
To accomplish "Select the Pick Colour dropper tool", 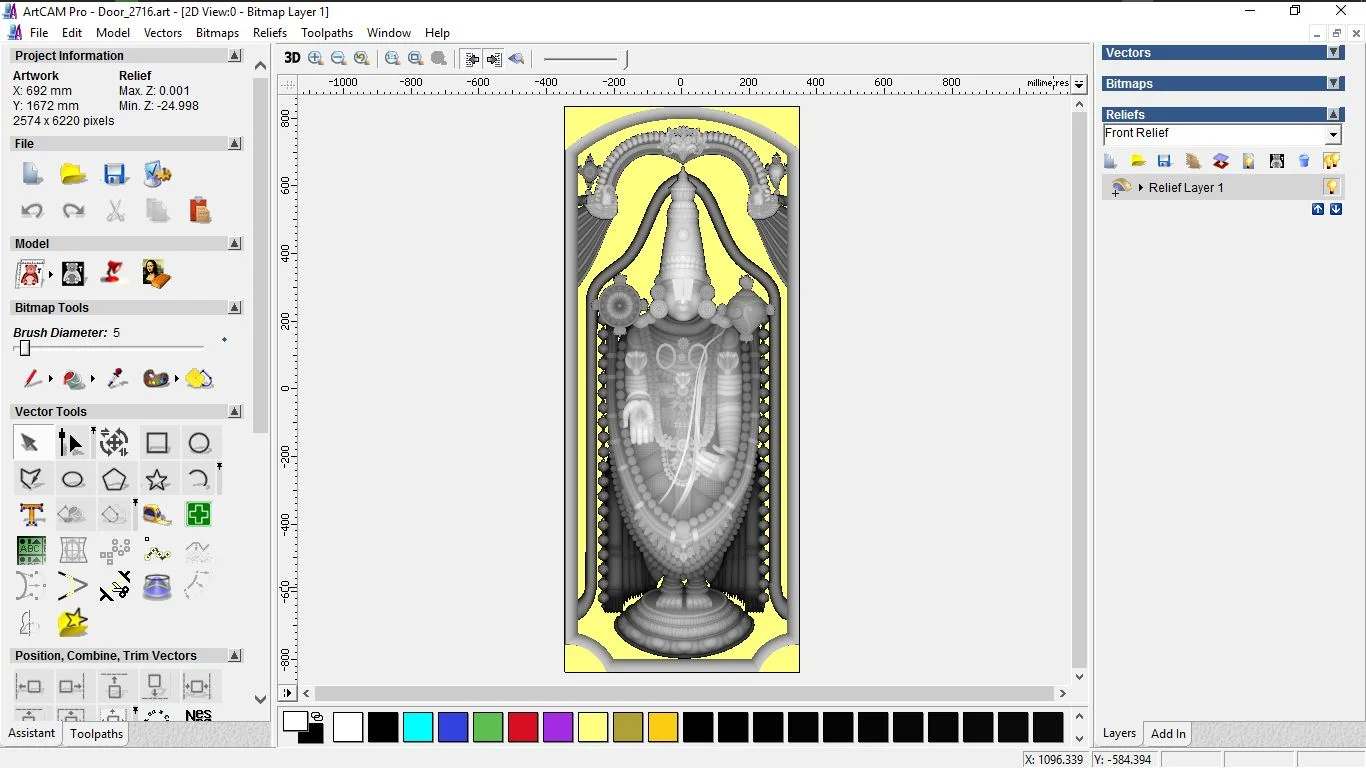I will 117,379.
